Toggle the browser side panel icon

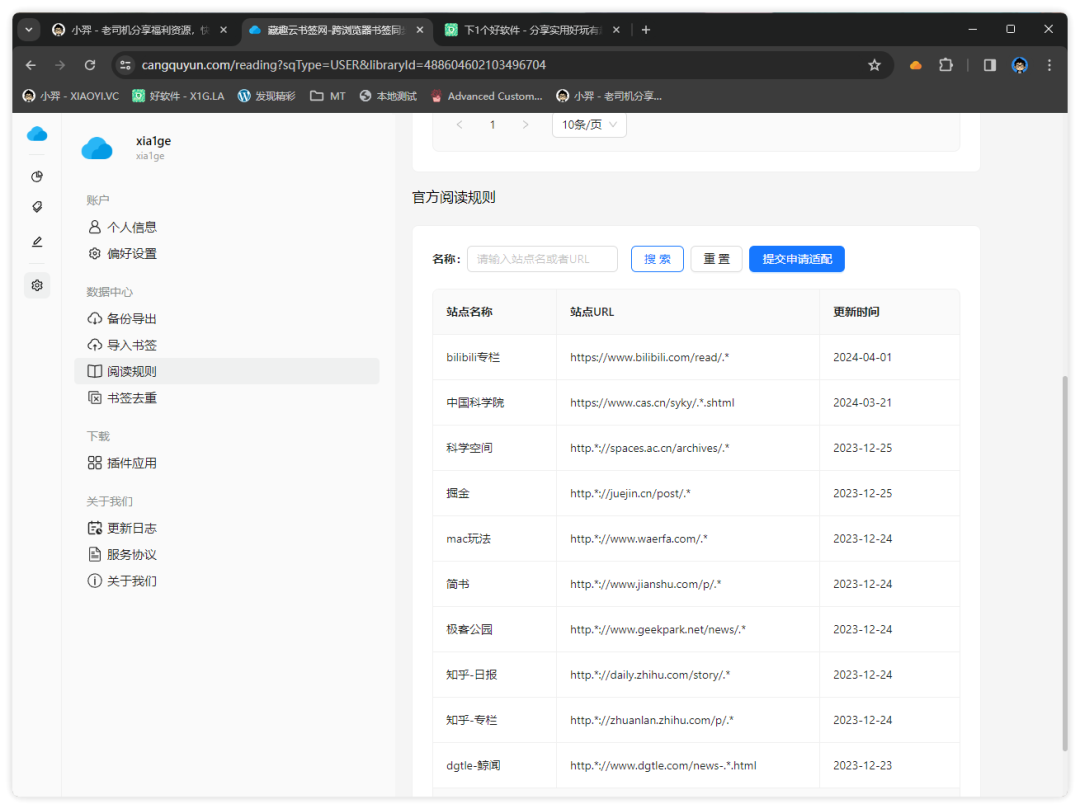pos(989,65)
